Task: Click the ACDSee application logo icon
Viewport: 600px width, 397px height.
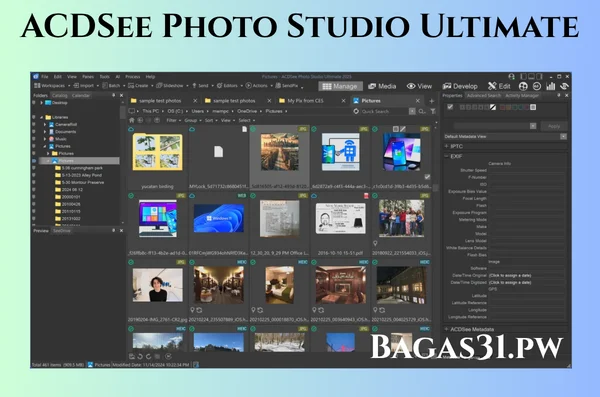Action: [x=36, y=77]
